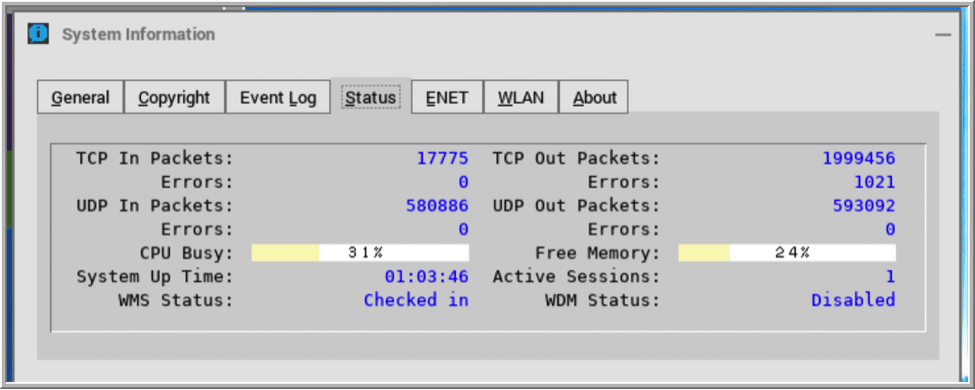The width and height of the screenshot is (975, 390).
Task: Select the Status tab
Action: click(x=371, y=97)
